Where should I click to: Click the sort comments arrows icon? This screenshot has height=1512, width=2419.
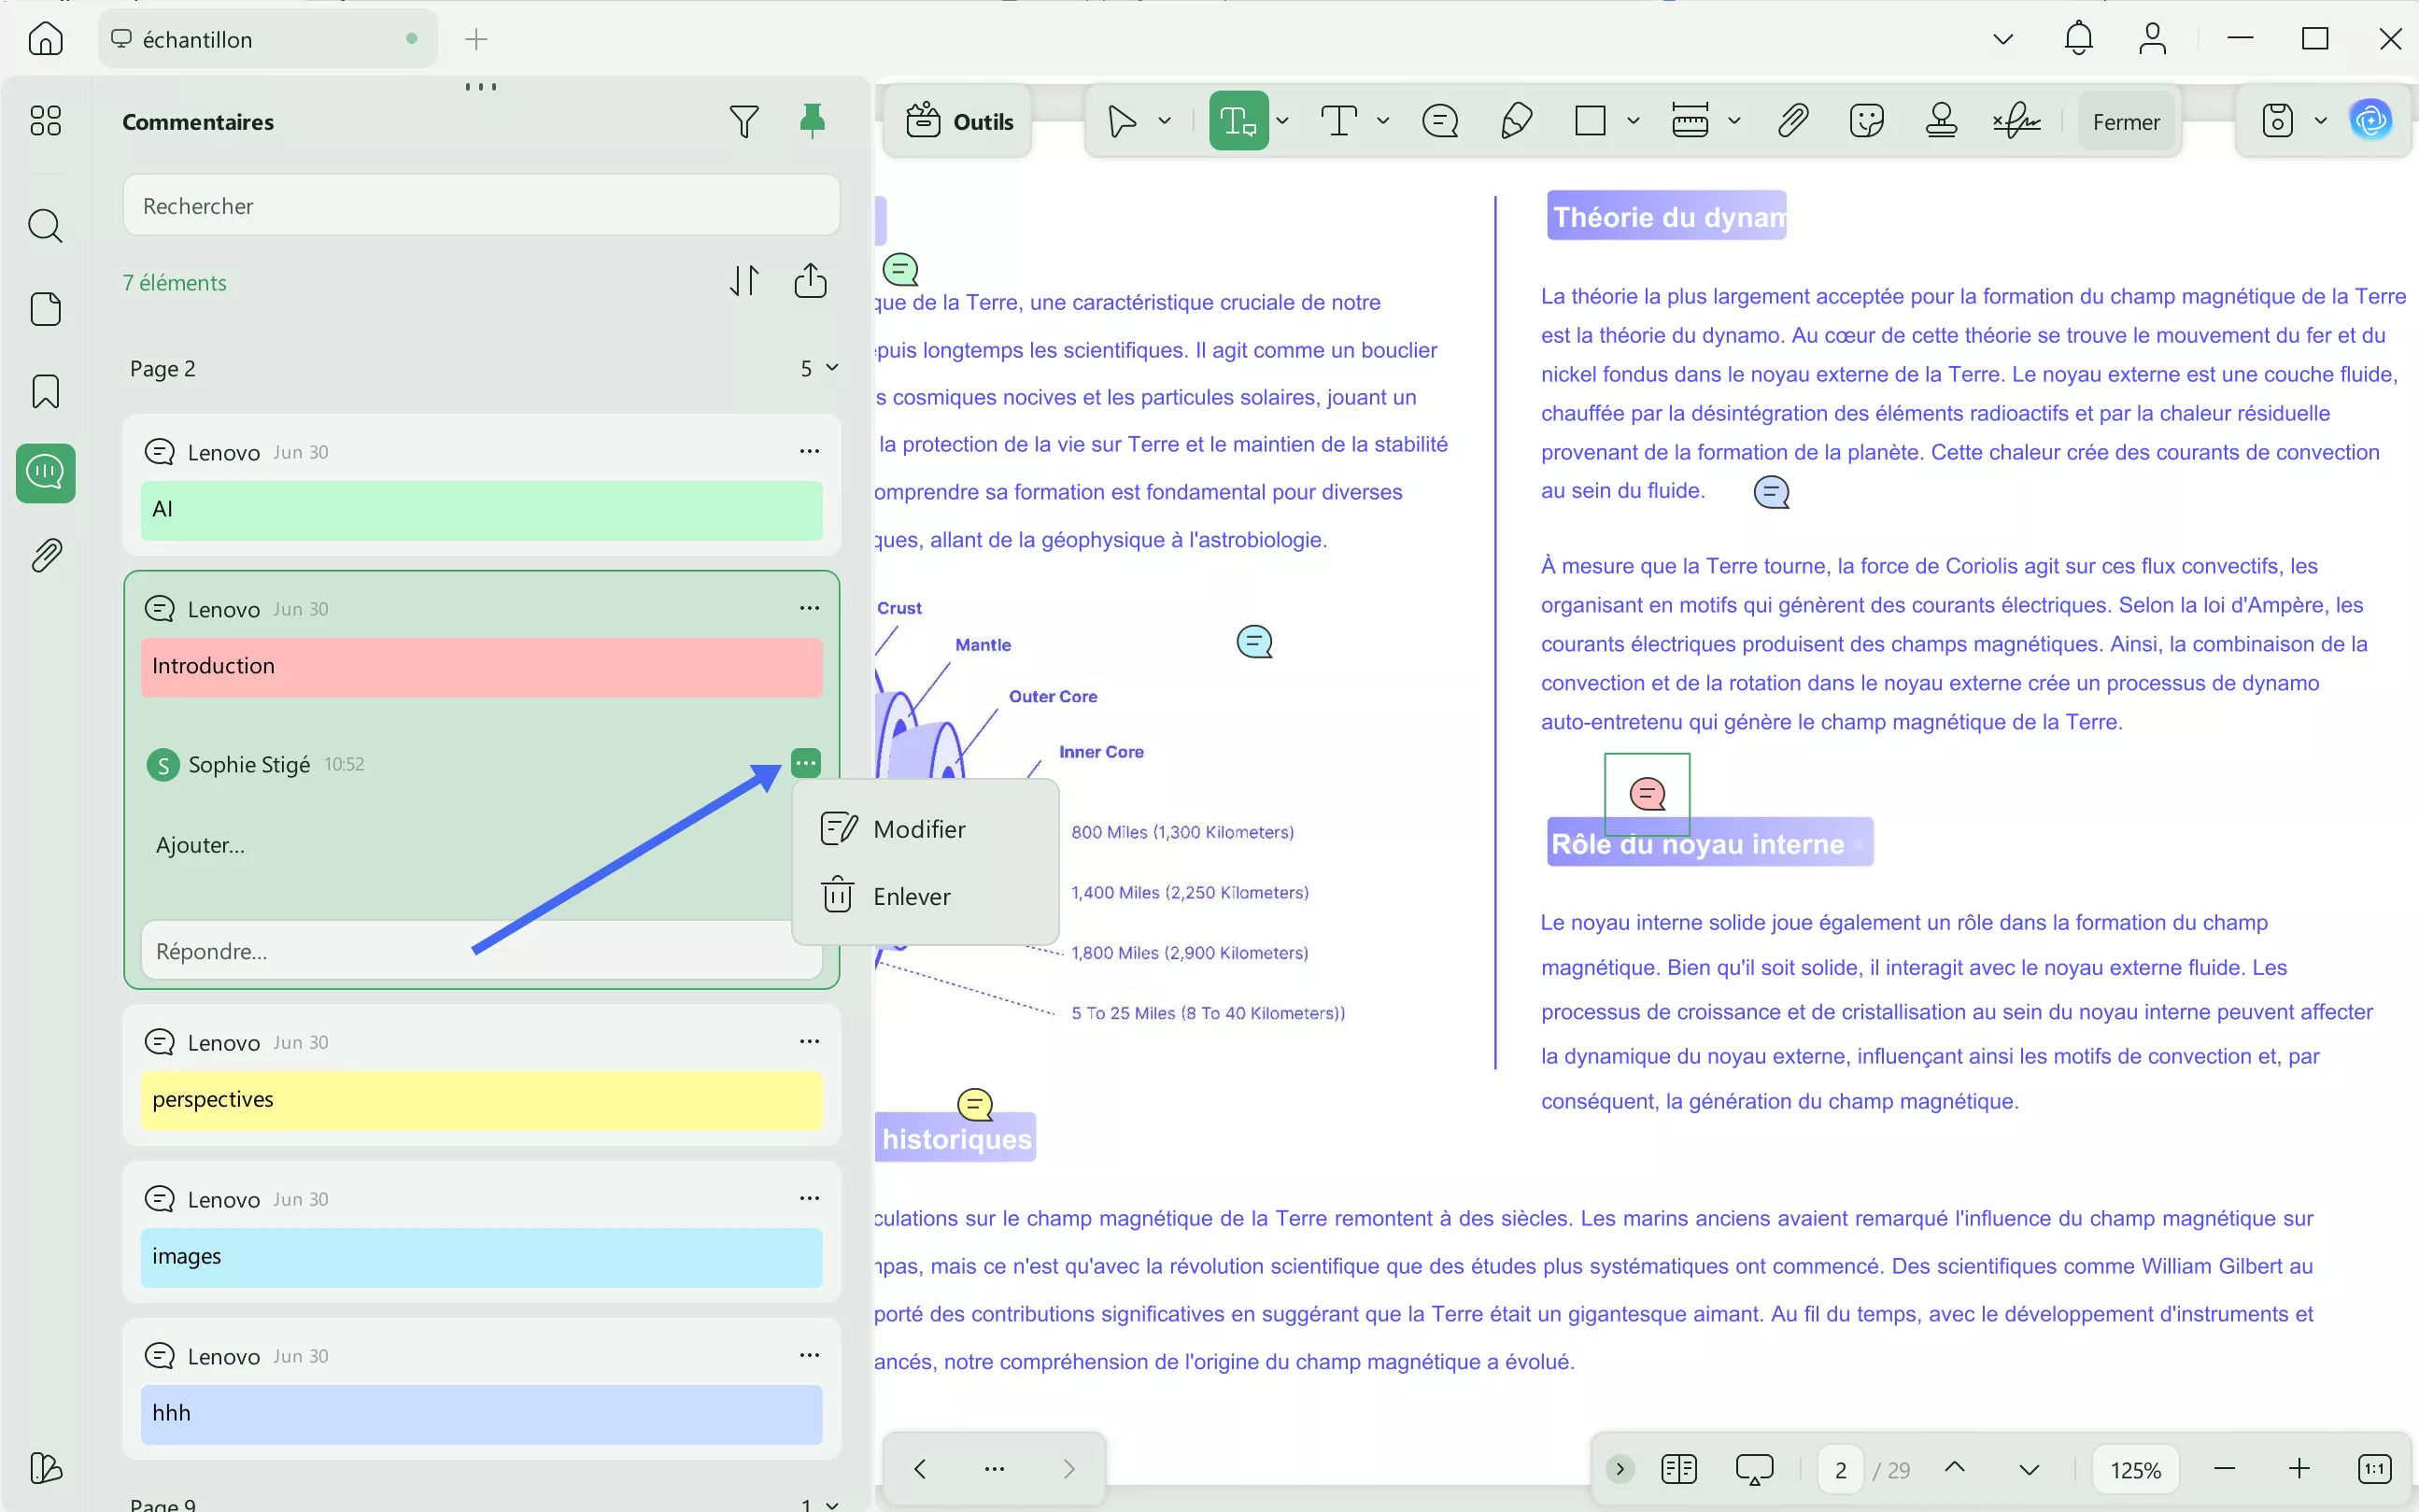click(744, 281)
